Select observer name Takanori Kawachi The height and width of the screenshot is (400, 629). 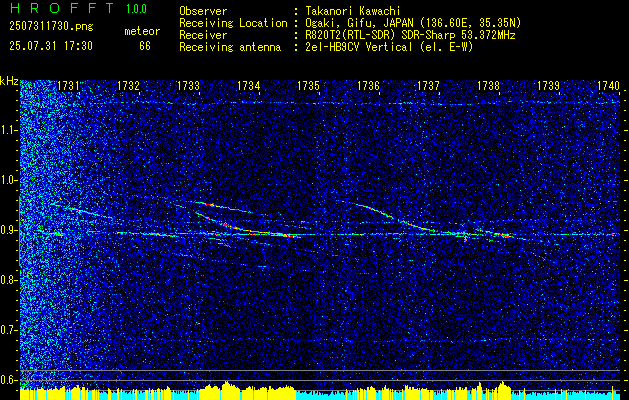(x=353, y=12)
